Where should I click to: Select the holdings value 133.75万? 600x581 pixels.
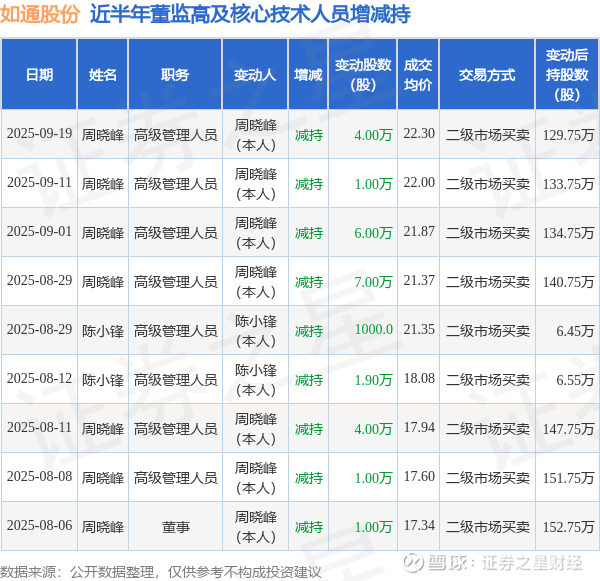(568, 184)
